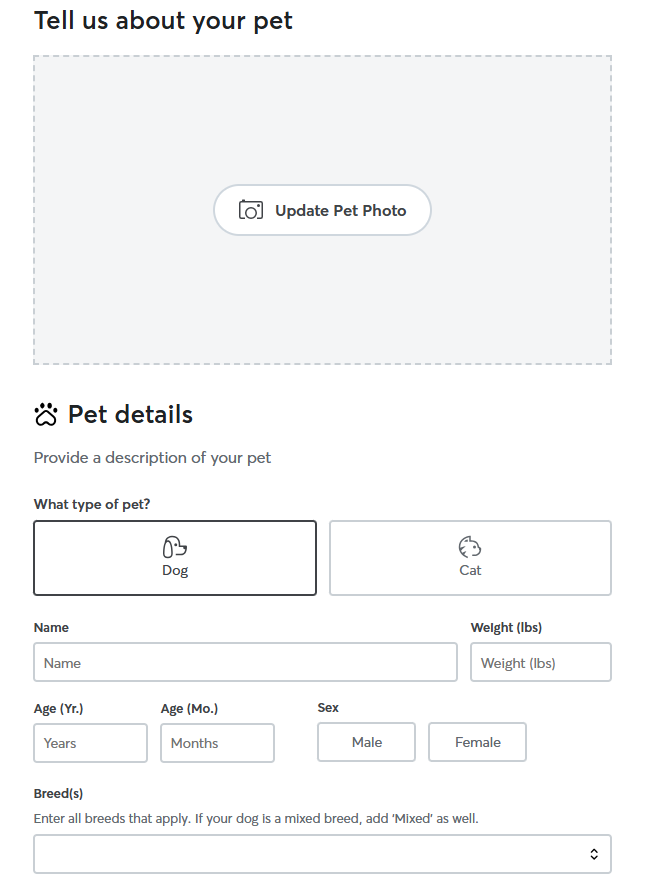Click the Pet details section heading
Viewport: 662px width, 883px height.
pos(130,415)
